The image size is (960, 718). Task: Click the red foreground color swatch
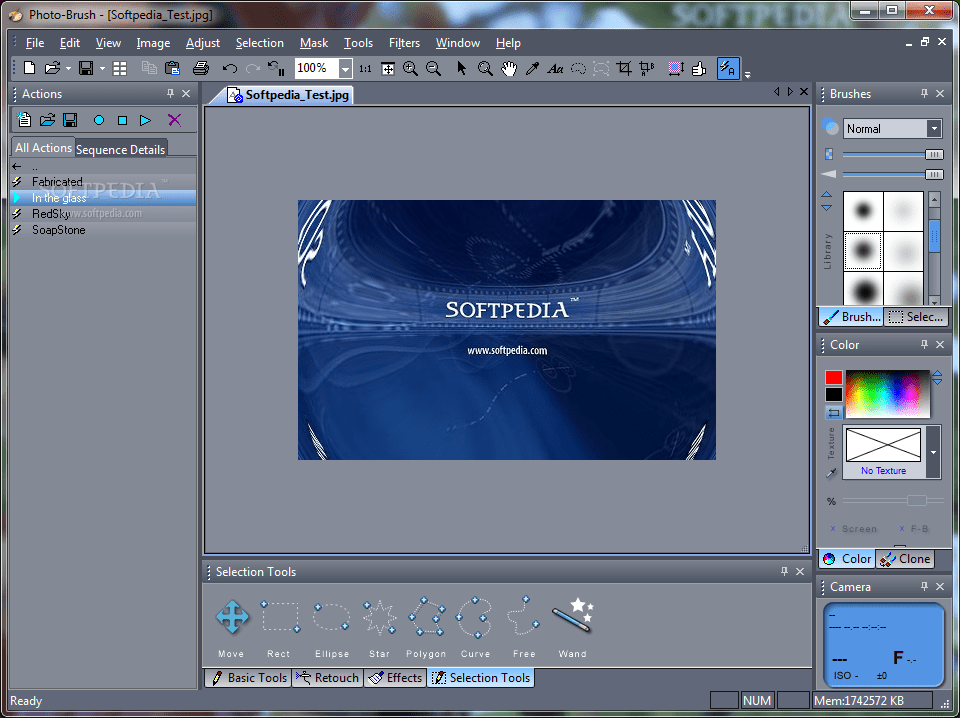[833, 378]
